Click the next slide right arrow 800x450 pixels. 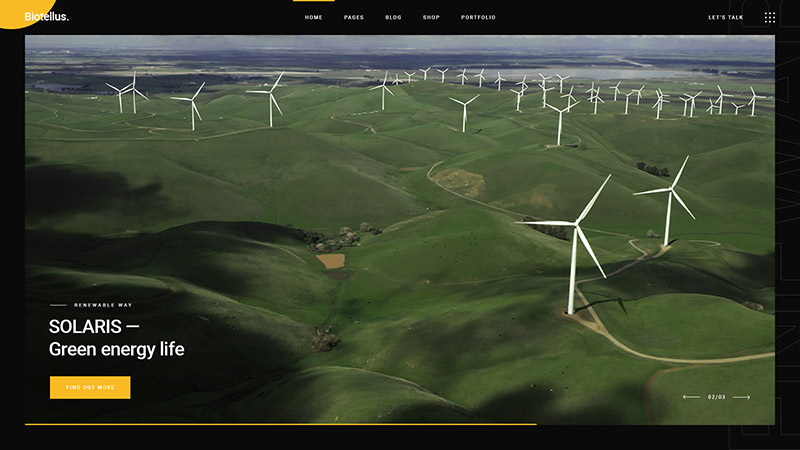pos(741,397)
